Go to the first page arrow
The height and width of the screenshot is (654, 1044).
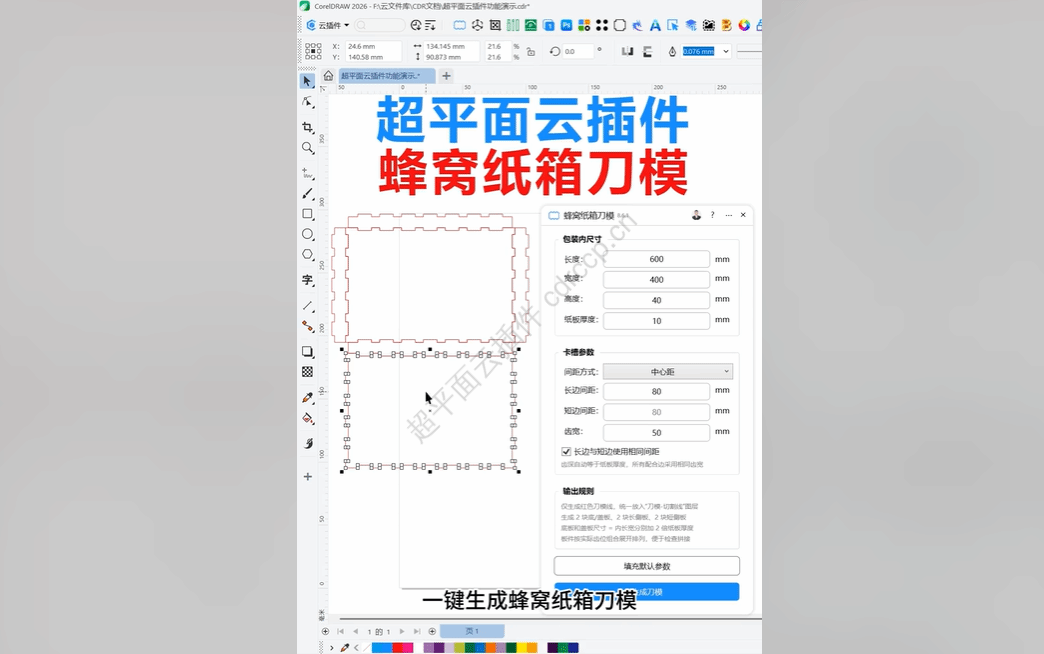(x=340, y=631)
